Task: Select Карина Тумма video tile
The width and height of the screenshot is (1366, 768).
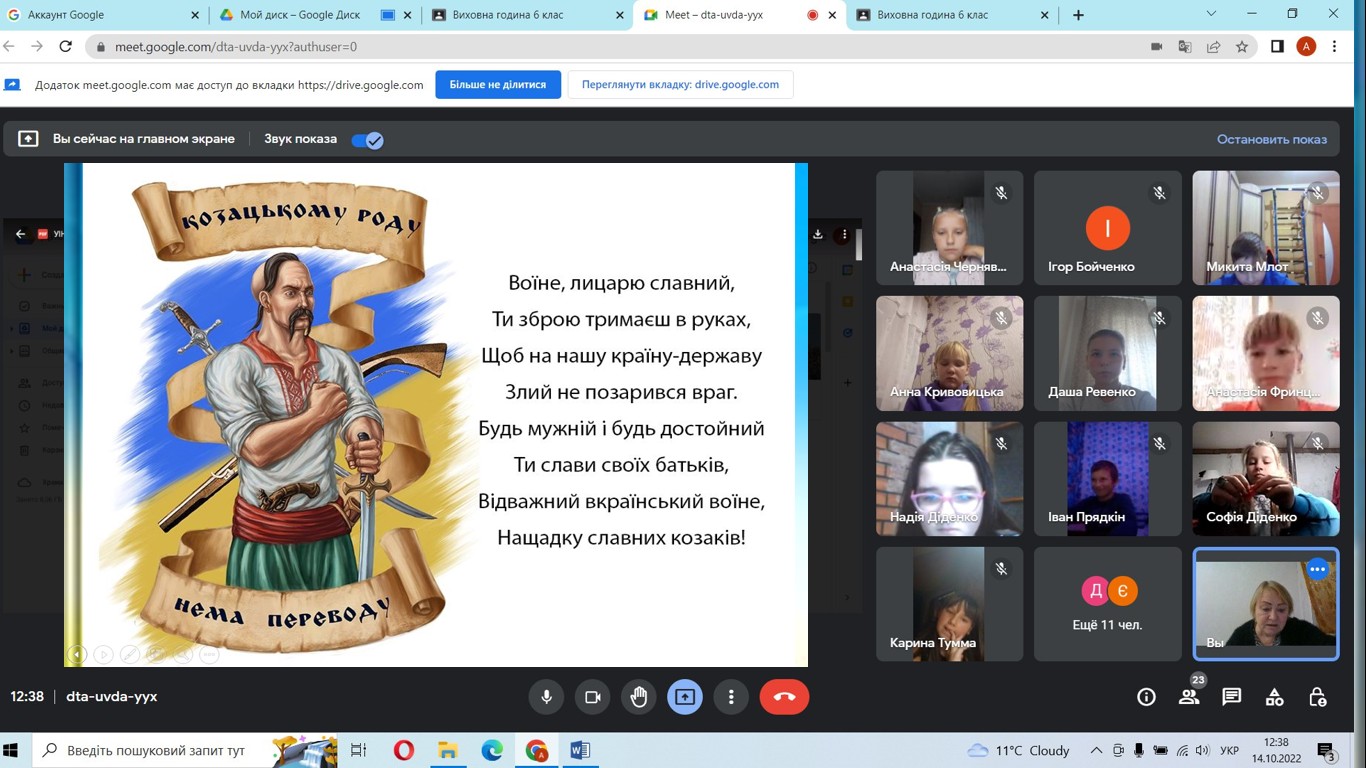Action: pos(949,604)
